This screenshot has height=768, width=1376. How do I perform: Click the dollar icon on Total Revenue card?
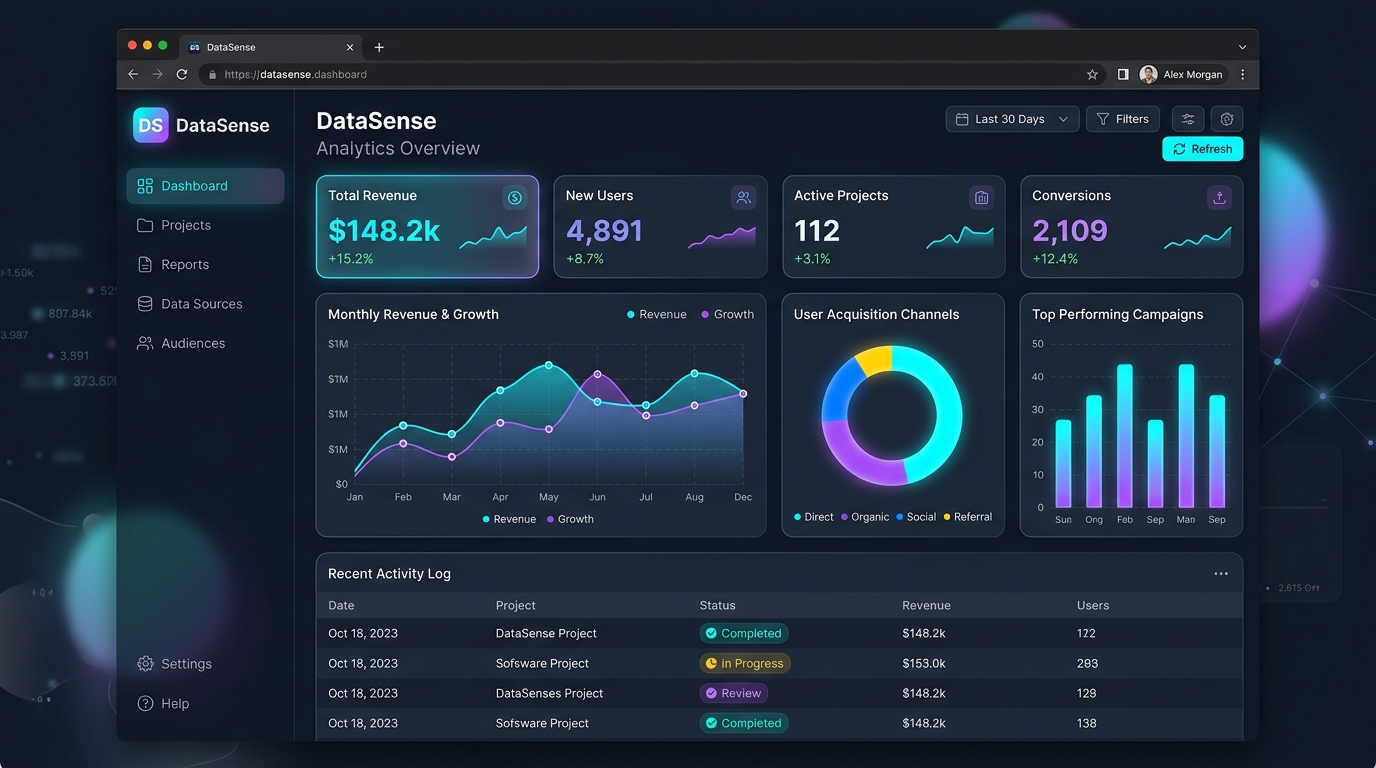click(514, 198)
